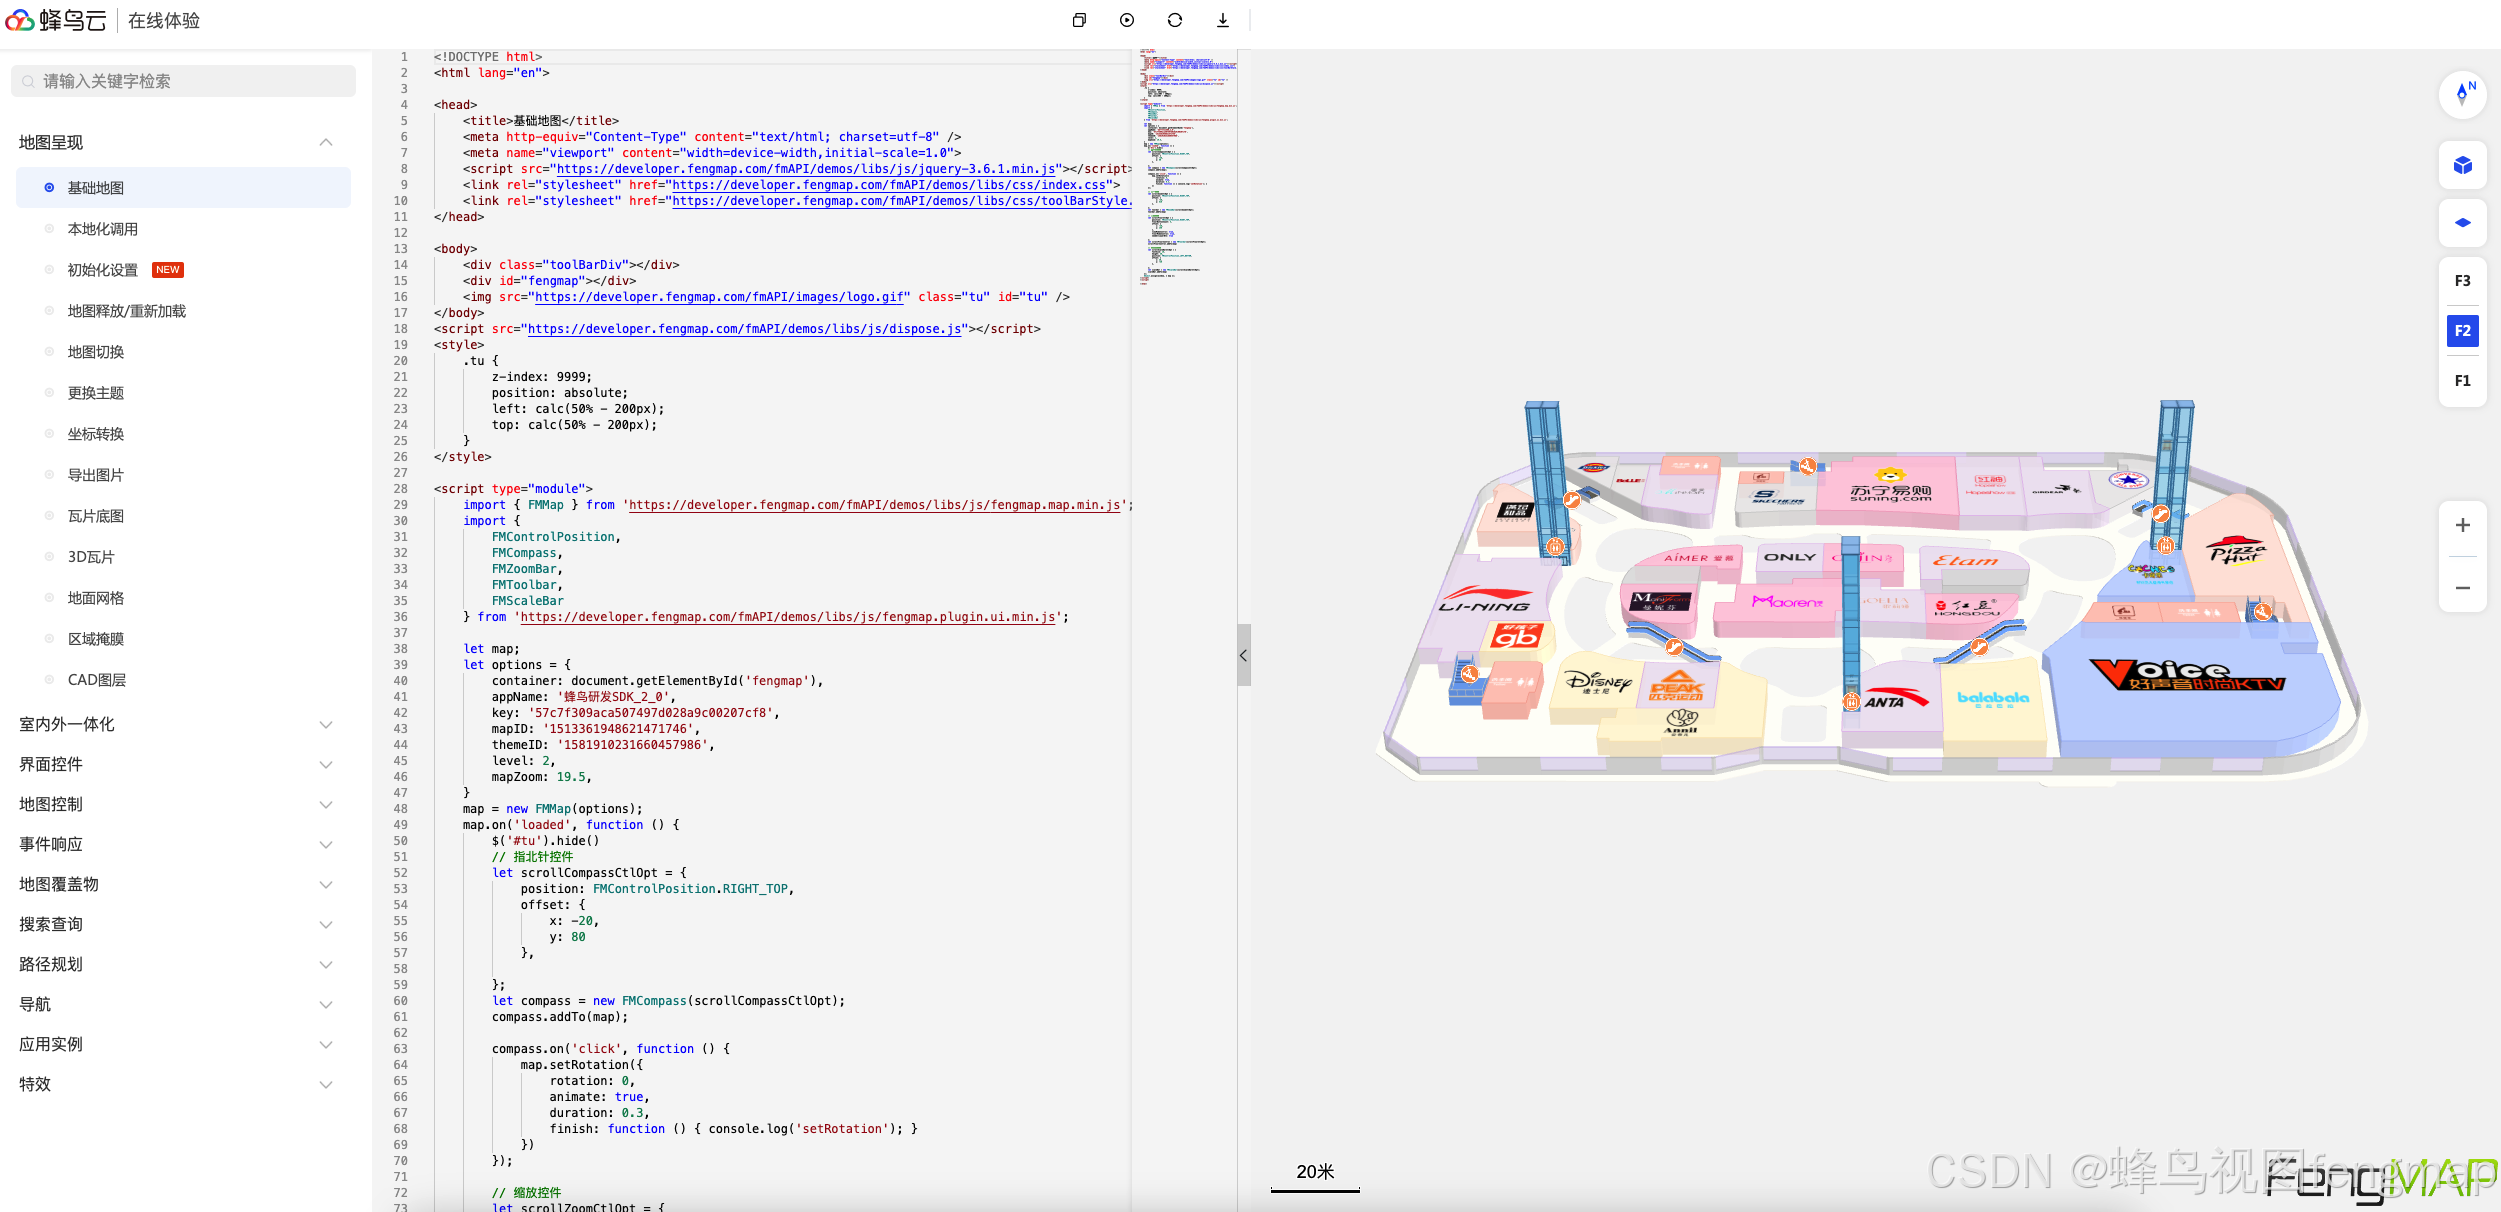
Task: Switch to floor F3
Action: (2462, 281)
